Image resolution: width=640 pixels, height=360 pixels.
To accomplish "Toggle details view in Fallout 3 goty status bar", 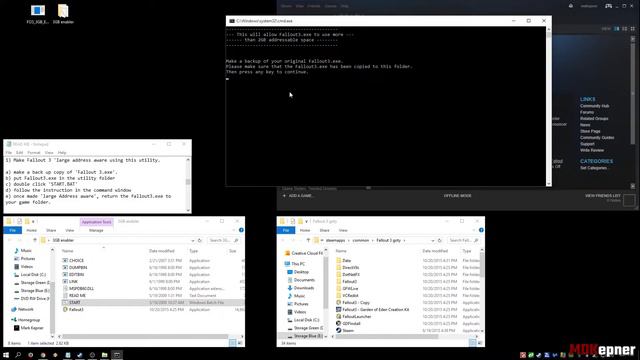I will (x=473, y=343).
